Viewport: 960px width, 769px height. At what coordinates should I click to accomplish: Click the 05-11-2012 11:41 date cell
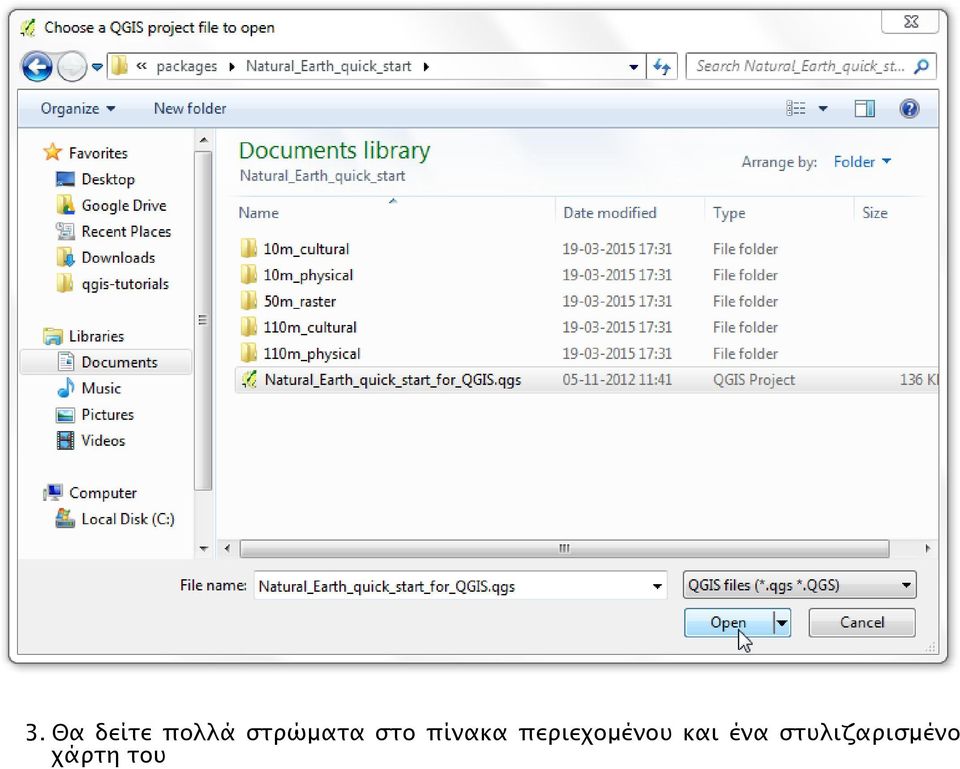coord(617,380)
